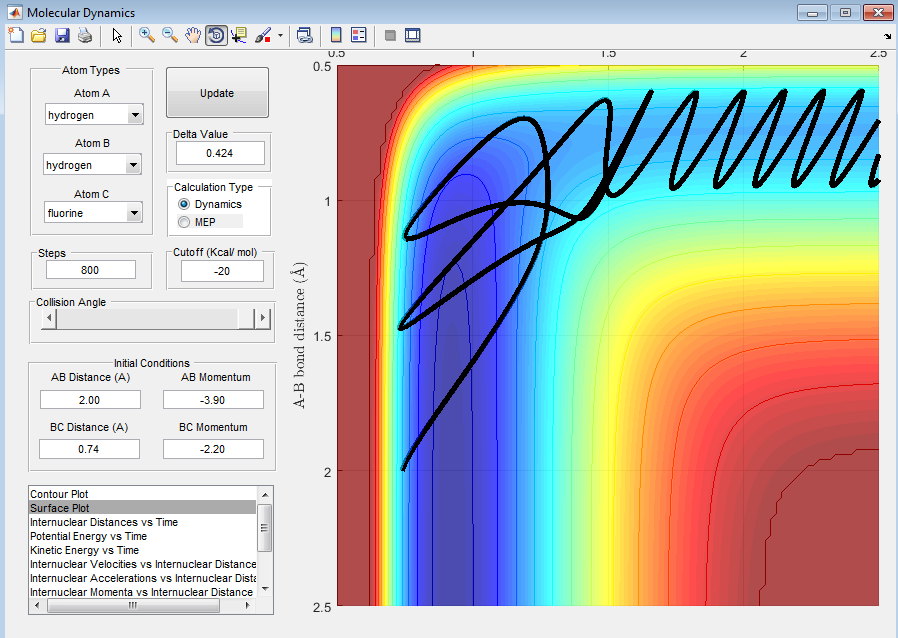Toggle the Rotate 3D tool

pos(216,36)
